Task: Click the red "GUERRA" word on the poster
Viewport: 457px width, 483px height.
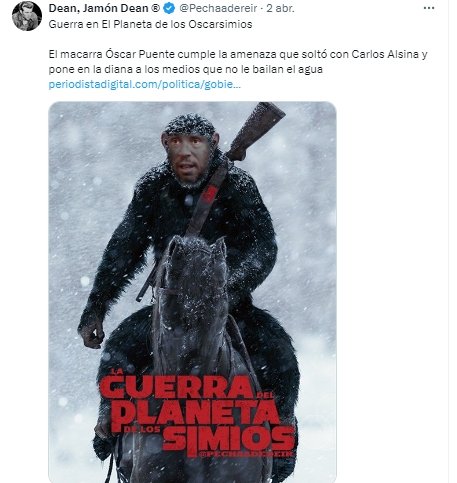Action: click(x=176, y=387)
